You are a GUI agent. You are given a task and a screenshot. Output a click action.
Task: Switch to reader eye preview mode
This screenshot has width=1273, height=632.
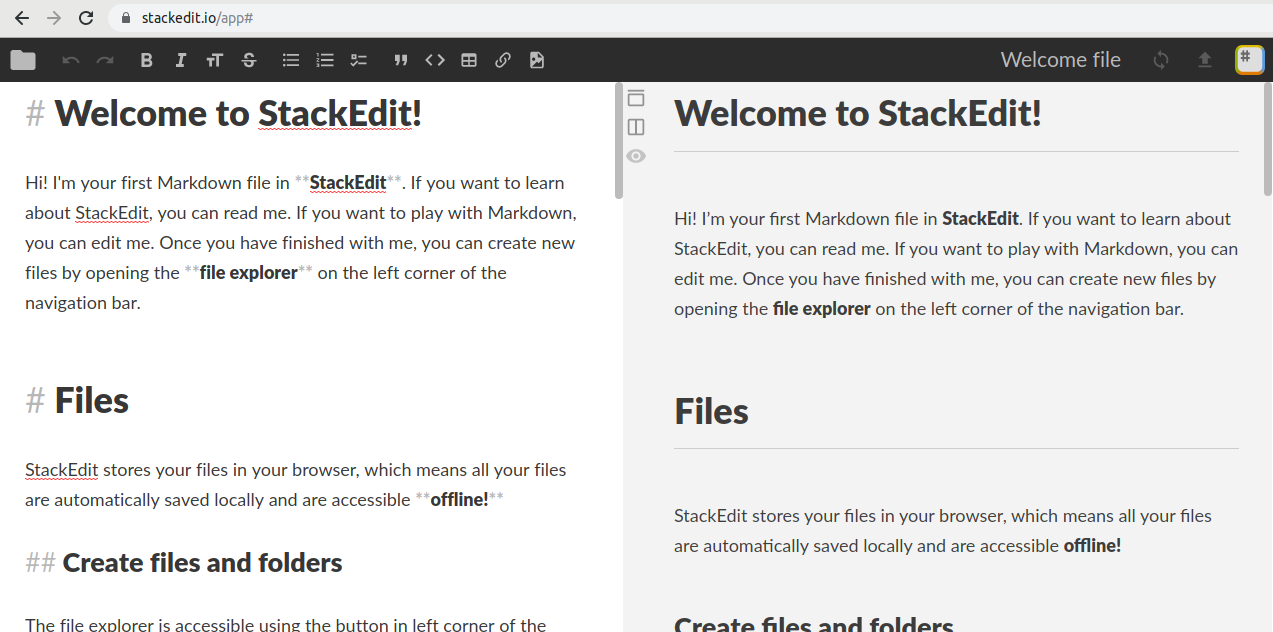tap(636, 156)
